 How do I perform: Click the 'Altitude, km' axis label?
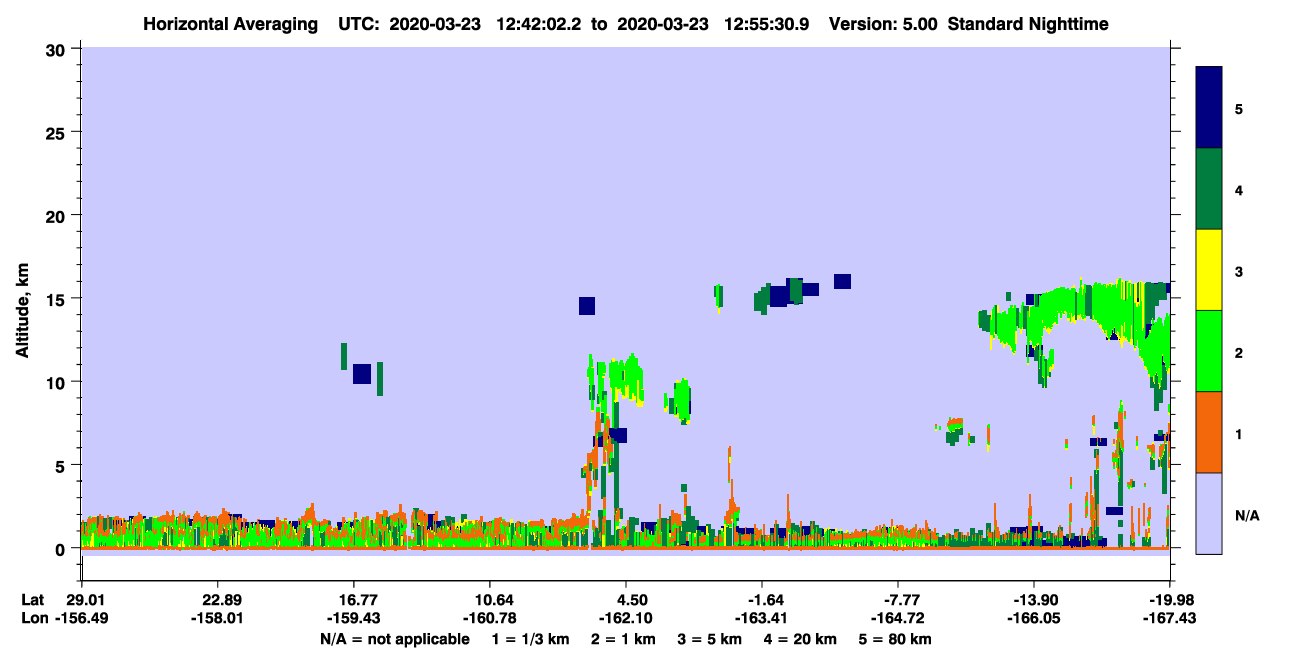coord(22,312)
